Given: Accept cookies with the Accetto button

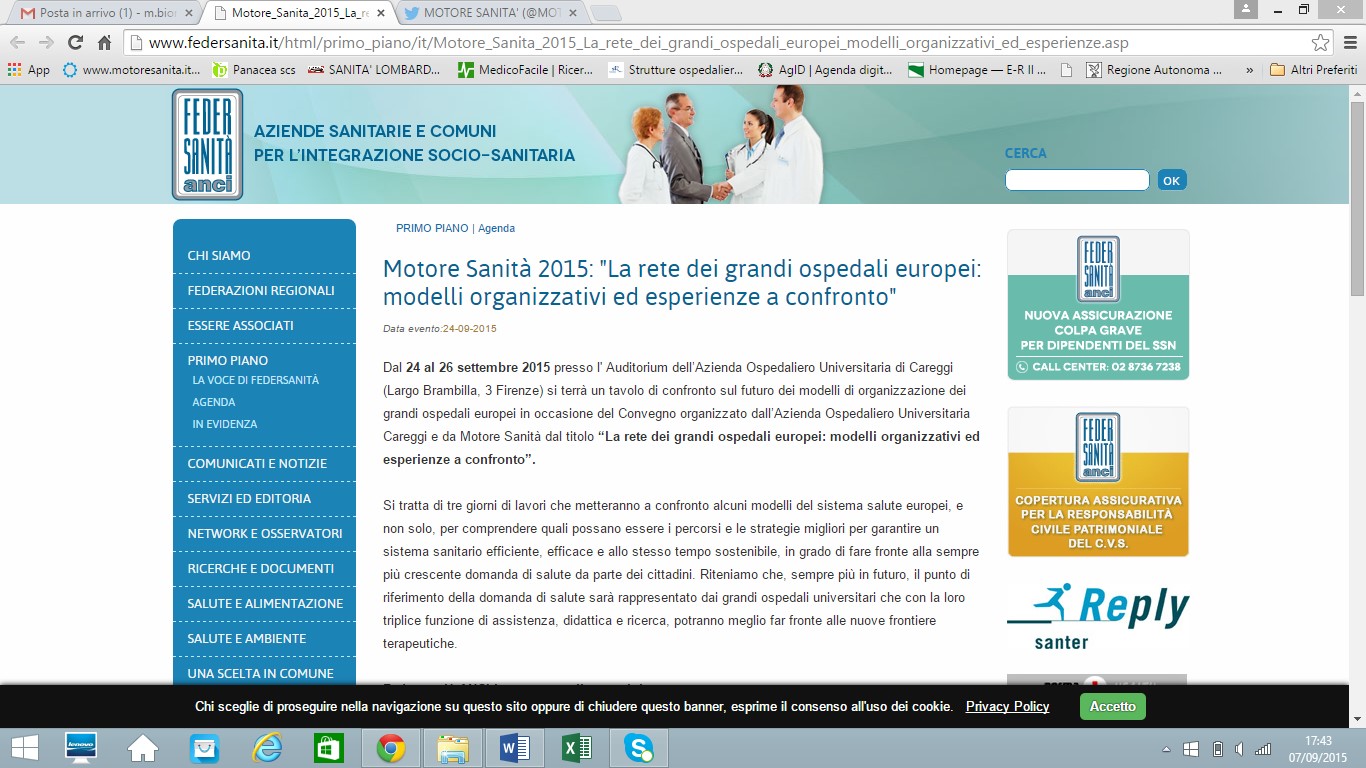Looking at the screenshot, I should coord(1113,706).
